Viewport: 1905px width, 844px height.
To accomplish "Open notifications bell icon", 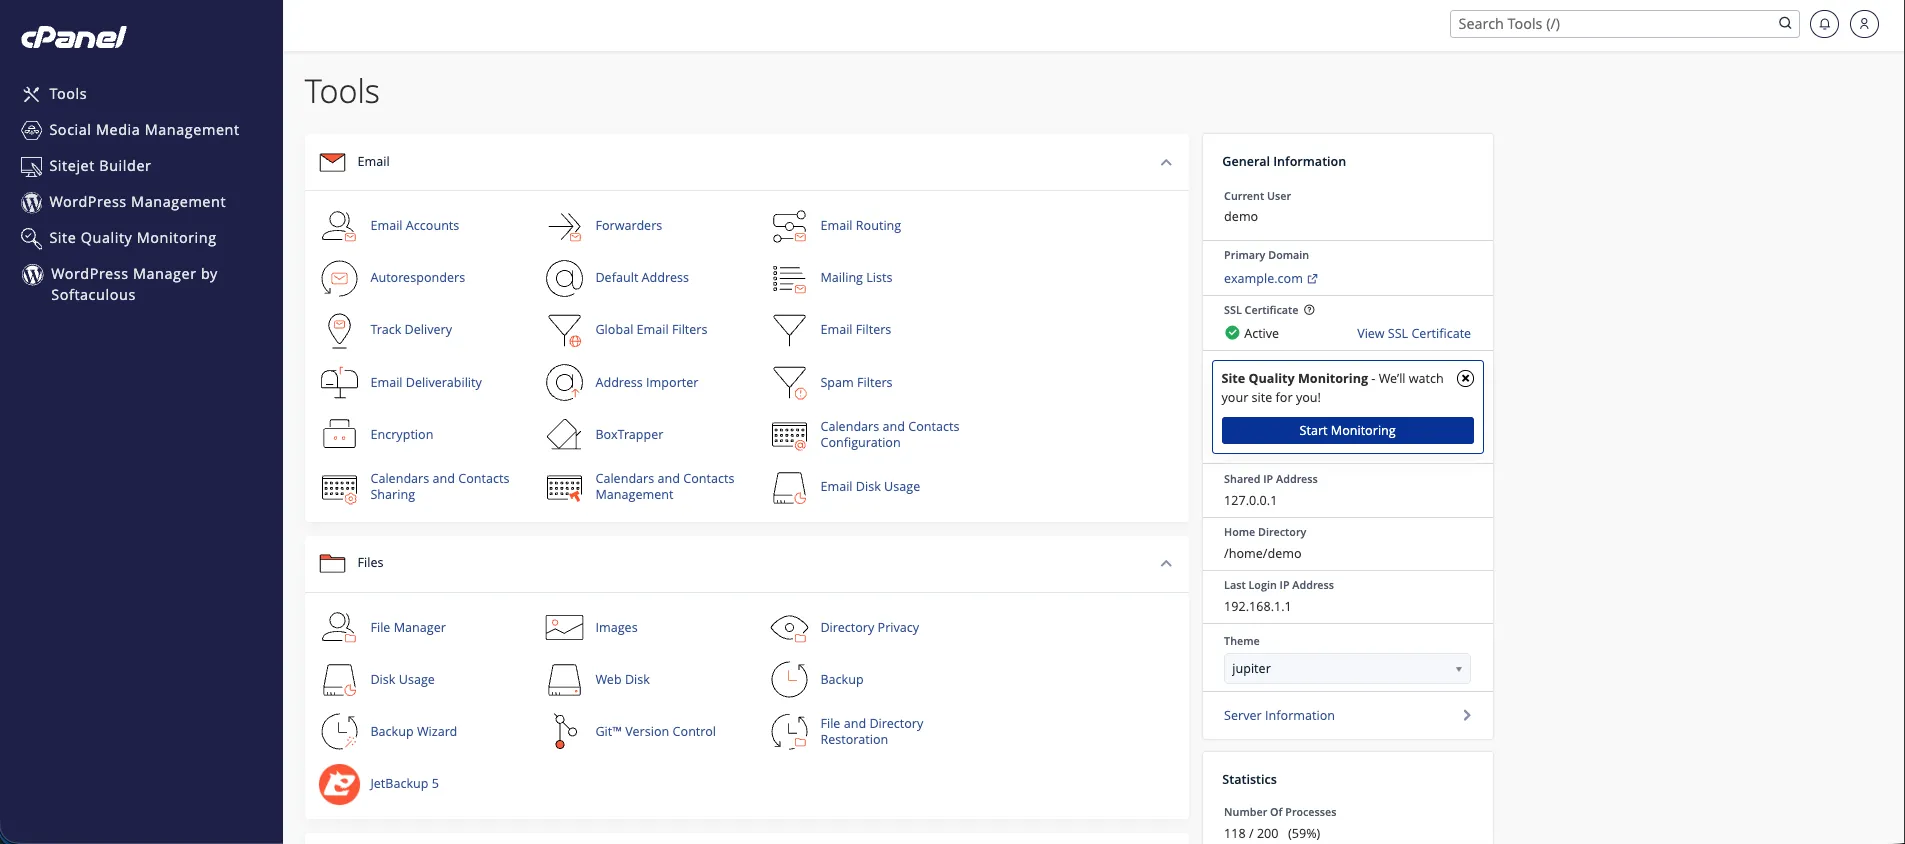I will (1824, 24).
